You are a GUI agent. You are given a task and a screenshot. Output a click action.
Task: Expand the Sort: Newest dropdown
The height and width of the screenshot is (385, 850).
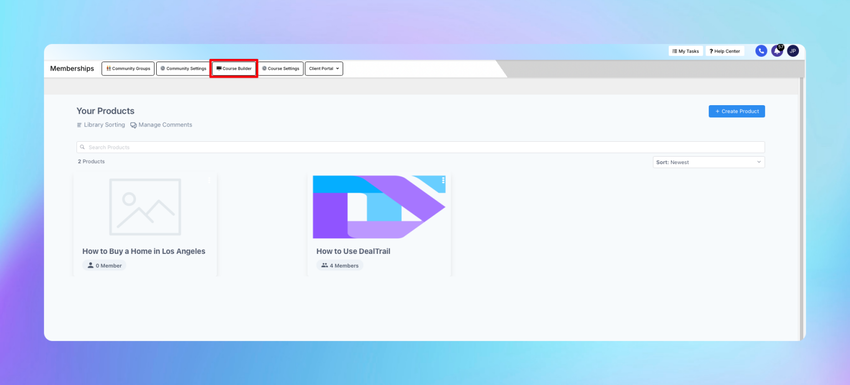tap(709, 162)
